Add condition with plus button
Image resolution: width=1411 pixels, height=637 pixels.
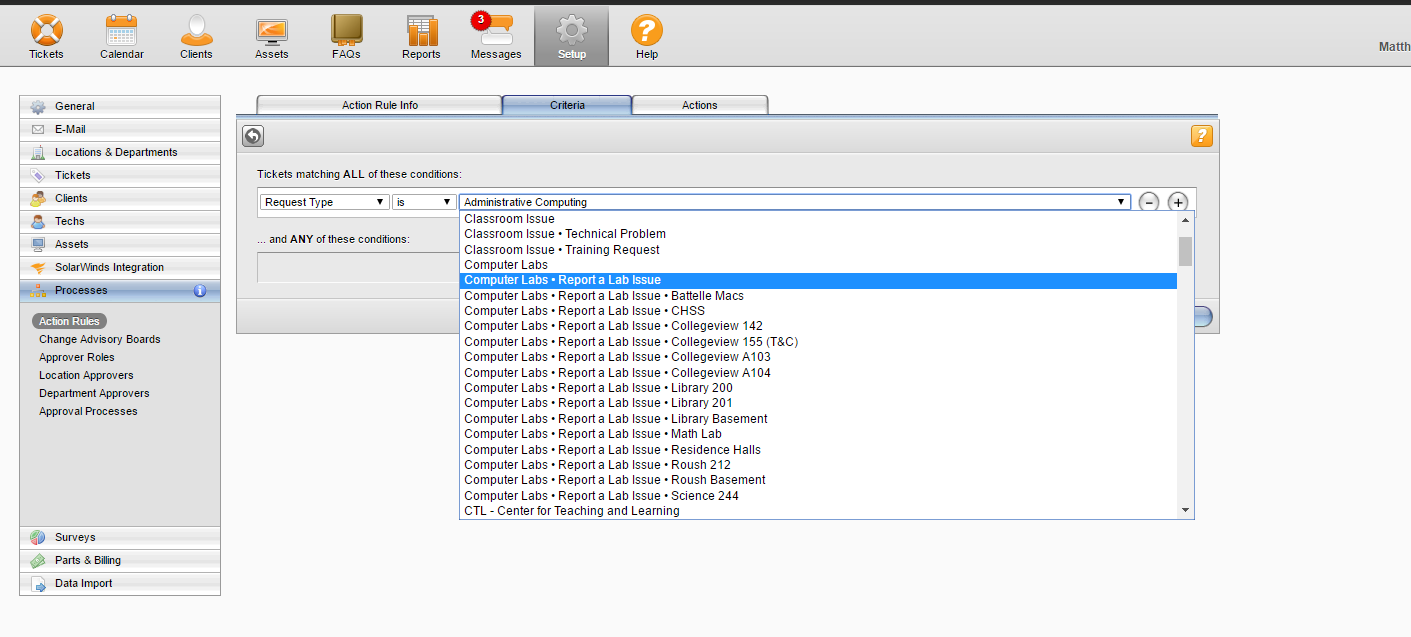(x=1178, y=202)
